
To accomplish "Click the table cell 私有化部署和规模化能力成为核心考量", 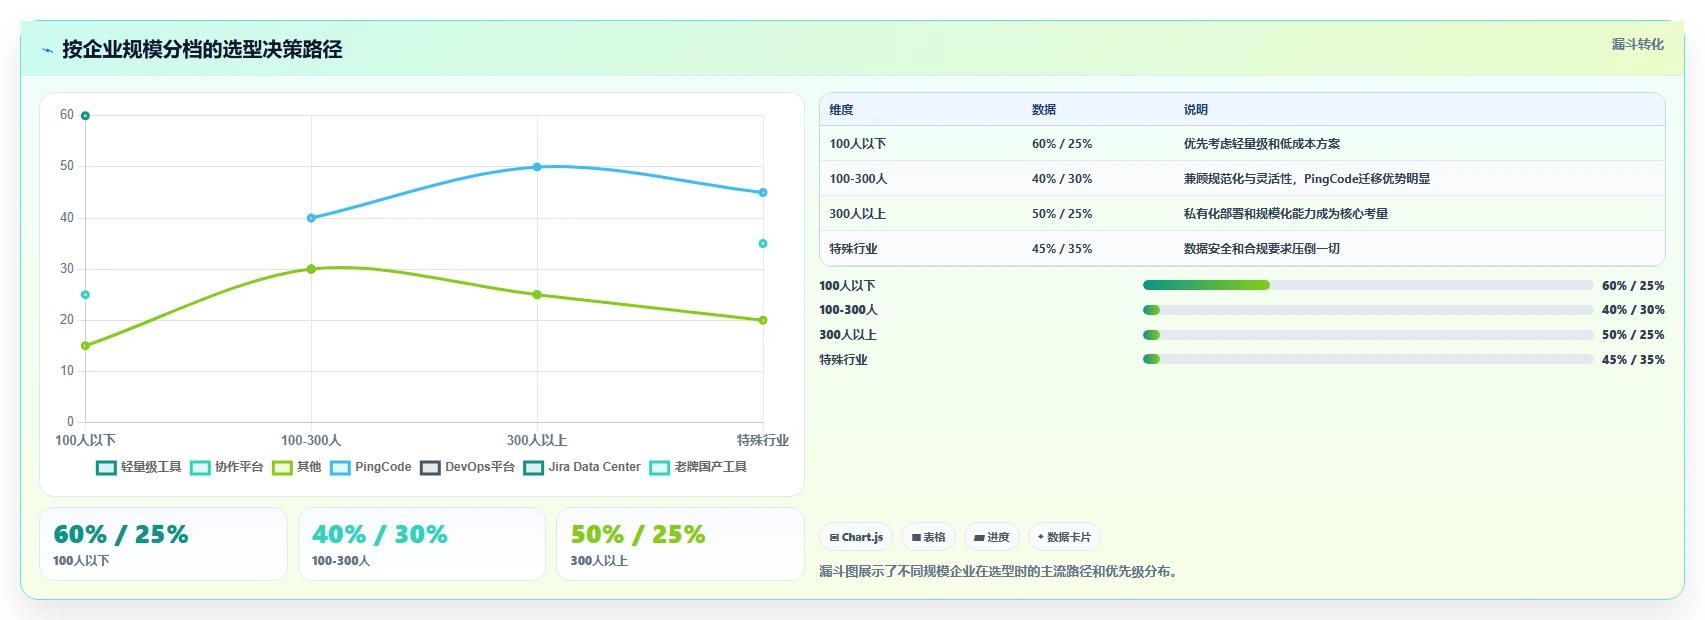I will [1286, 214].
